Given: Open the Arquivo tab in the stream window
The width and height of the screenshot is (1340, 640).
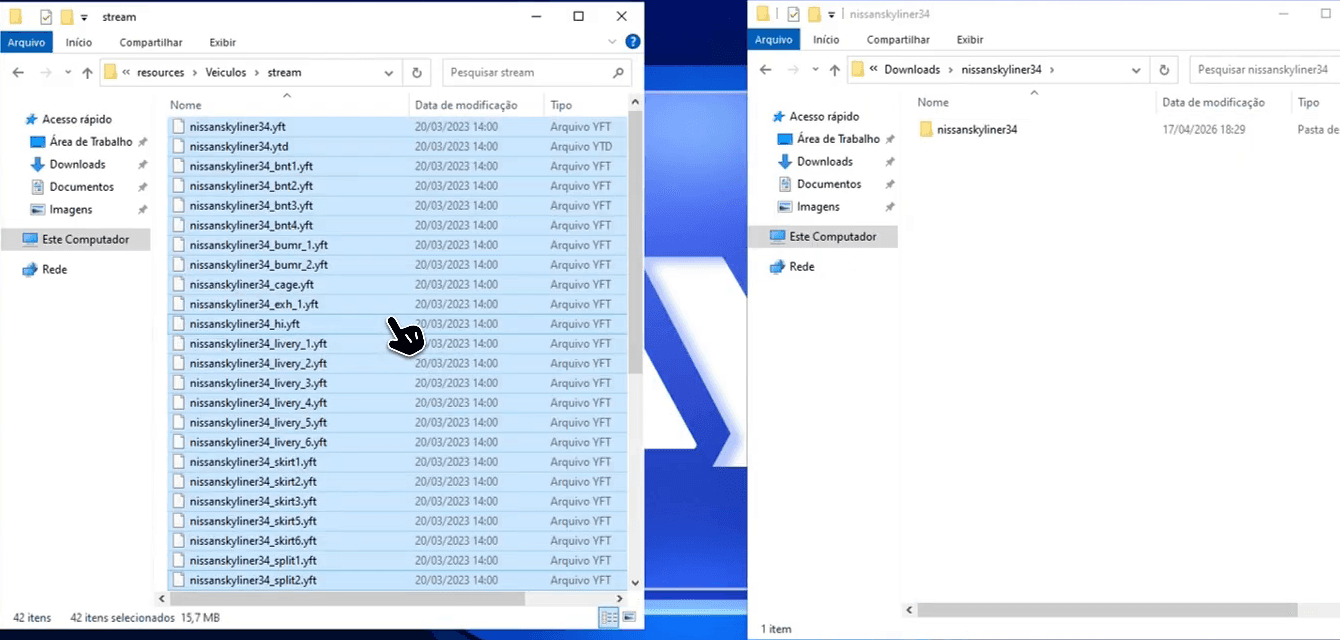Looking at the screenshot, I should [27, 42].
